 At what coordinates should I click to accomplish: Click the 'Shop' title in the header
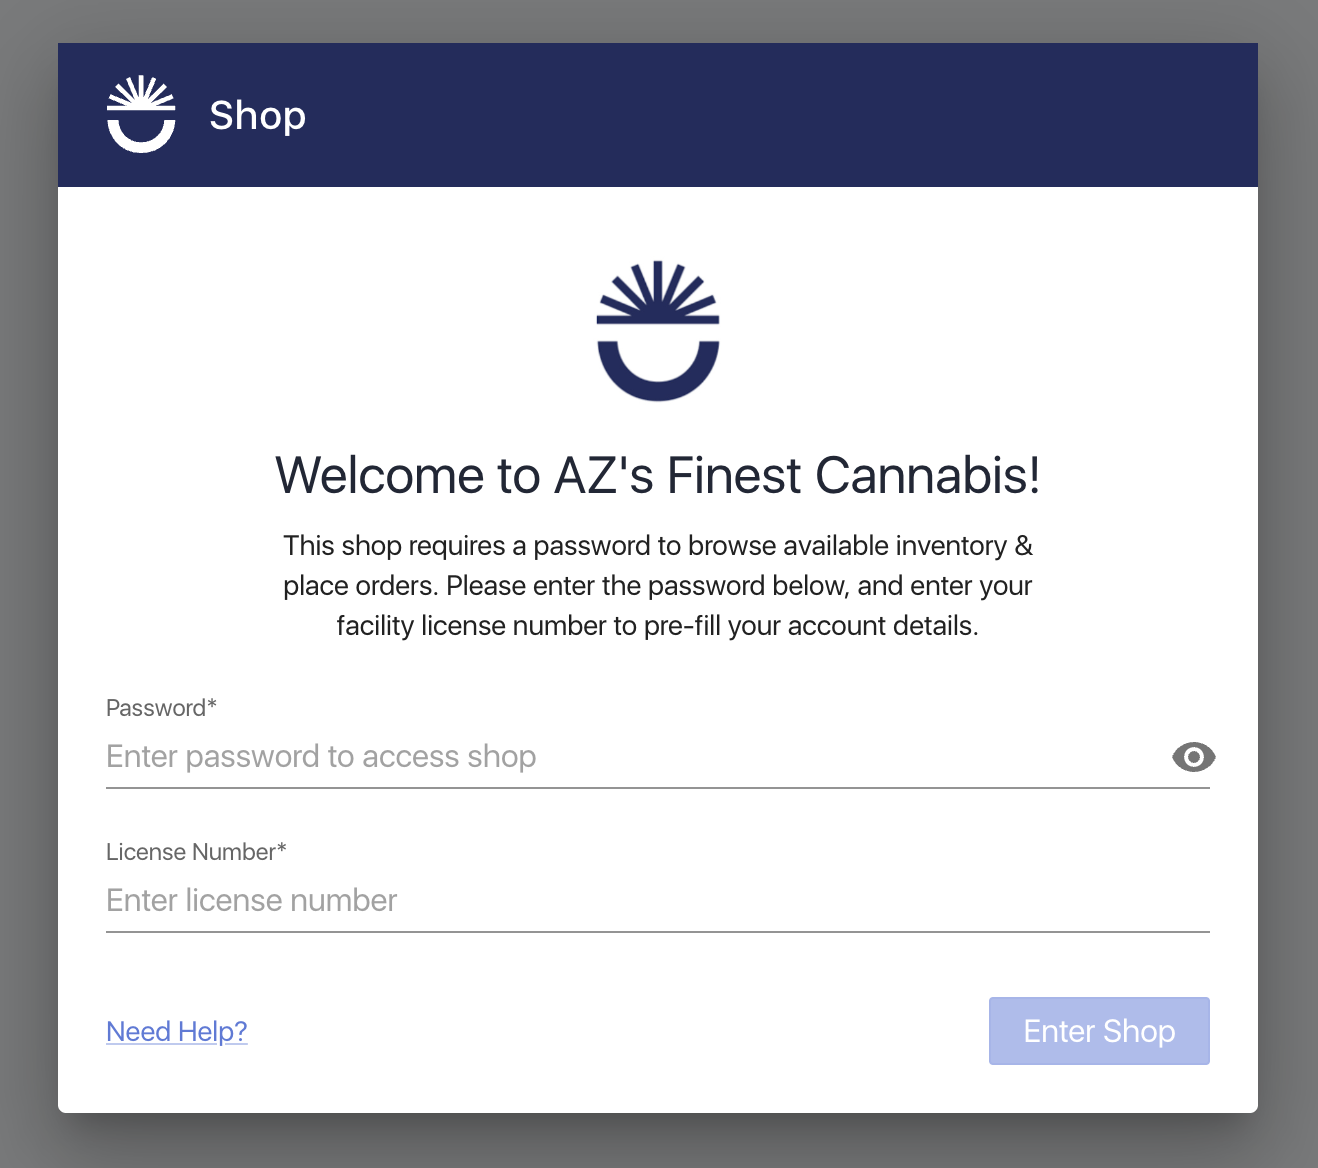click(257, 116)
